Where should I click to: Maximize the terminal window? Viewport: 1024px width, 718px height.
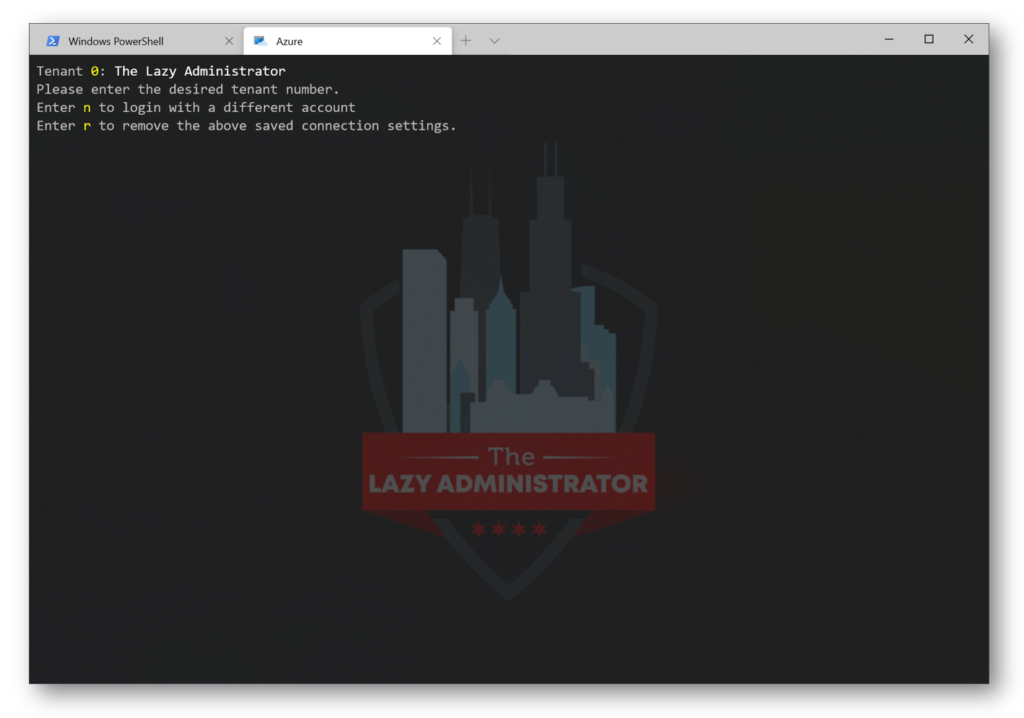pos(929,39)
